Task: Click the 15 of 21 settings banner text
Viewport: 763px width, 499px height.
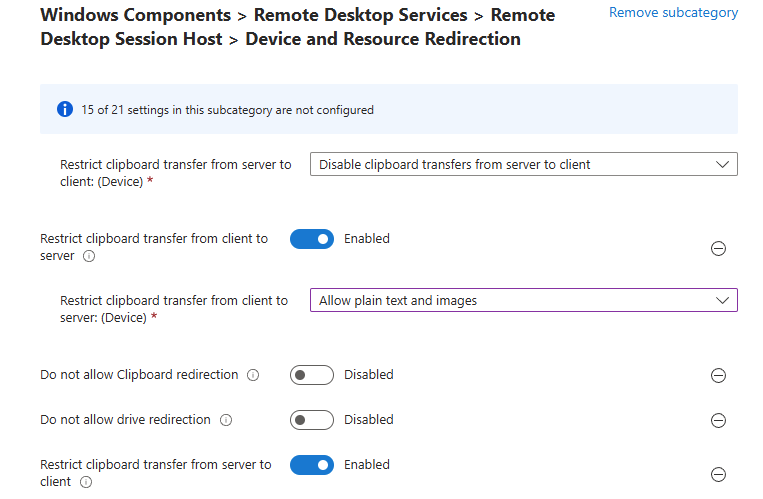Action: point(228,110)
